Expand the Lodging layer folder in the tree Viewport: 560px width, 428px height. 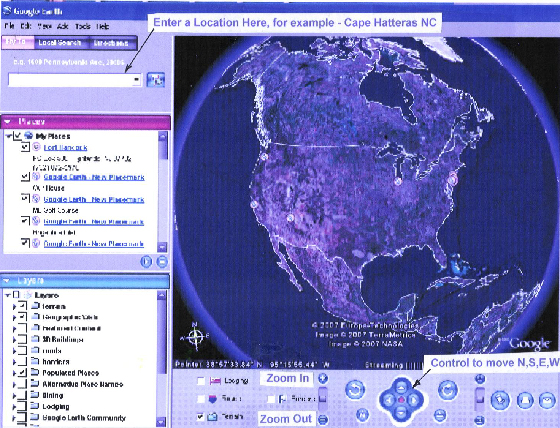click(x=14, y=407)
